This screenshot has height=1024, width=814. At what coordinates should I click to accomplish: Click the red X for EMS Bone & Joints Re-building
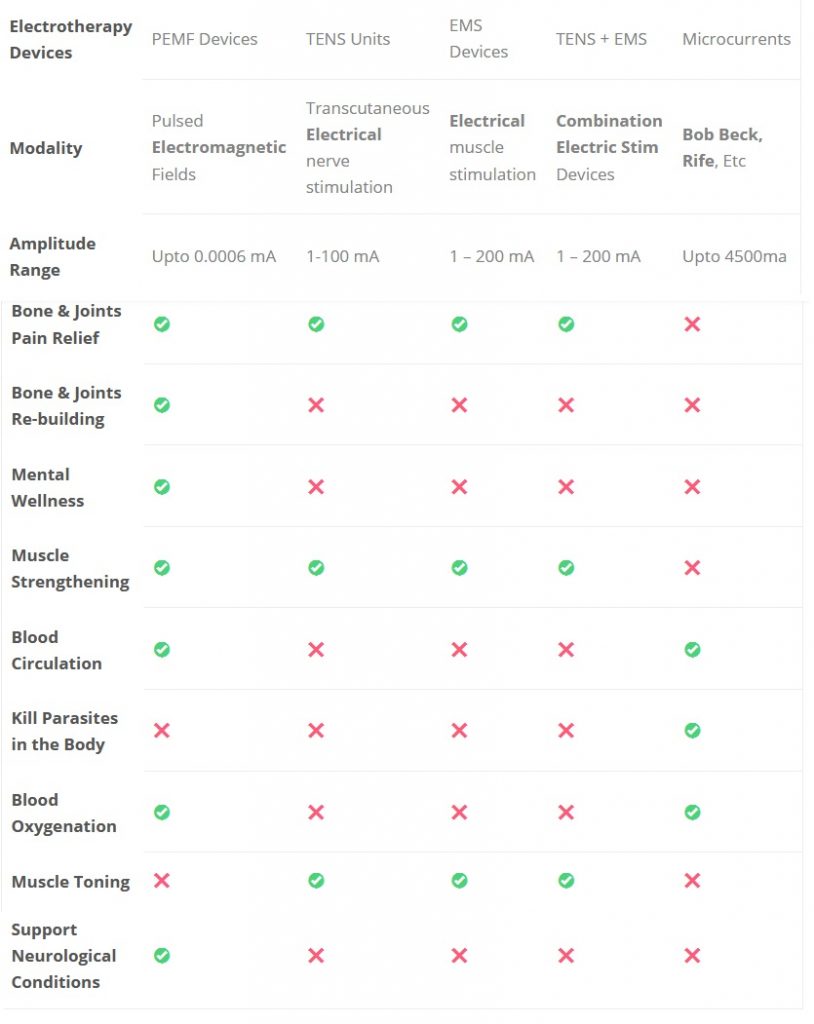[459, 405]
